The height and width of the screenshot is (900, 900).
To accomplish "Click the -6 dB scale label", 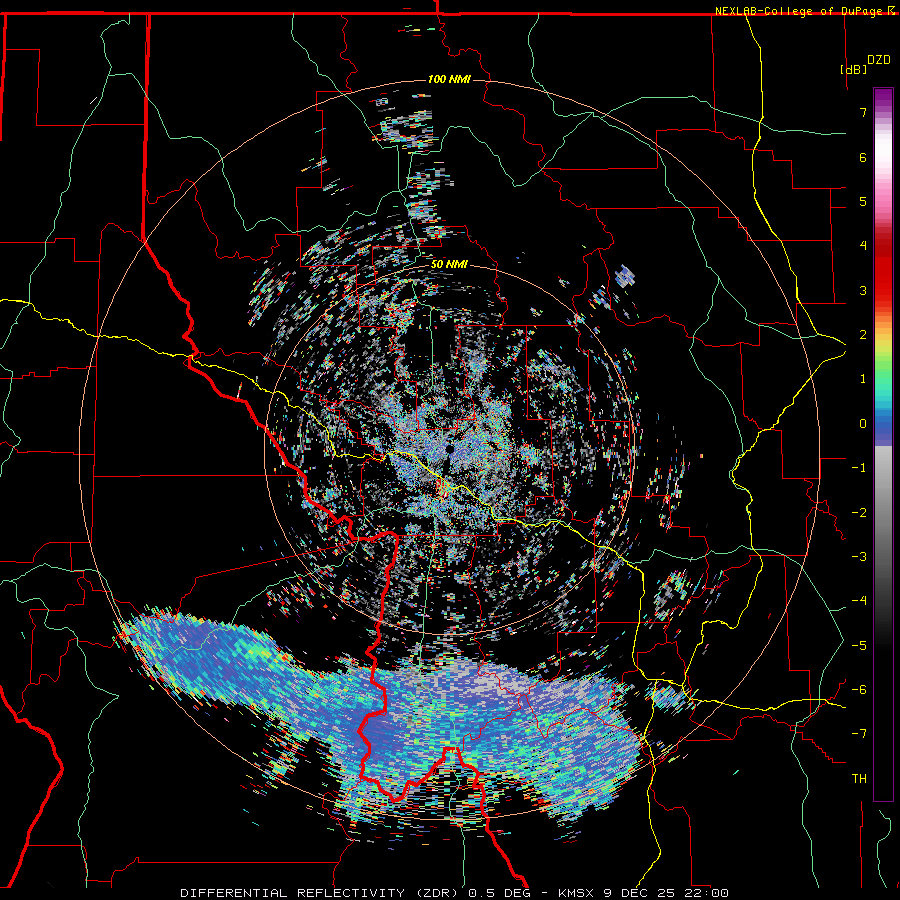I will [x=859, y=690].
